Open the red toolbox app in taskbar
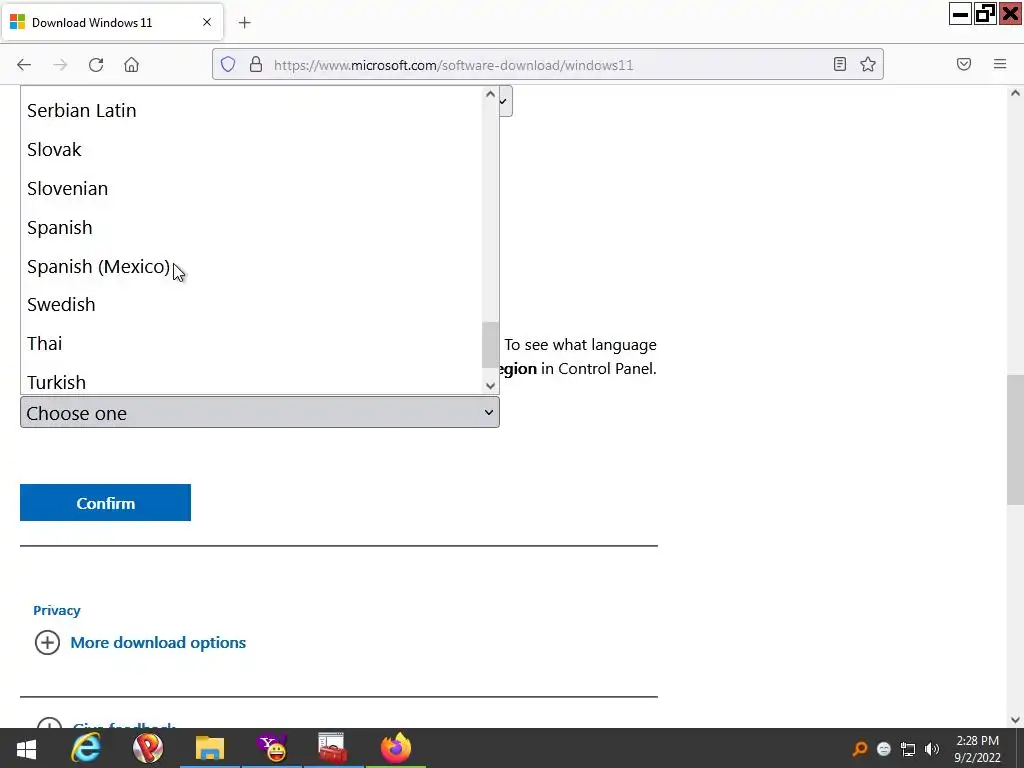This screenshot has width=1024, height=768. pos(333,748)
